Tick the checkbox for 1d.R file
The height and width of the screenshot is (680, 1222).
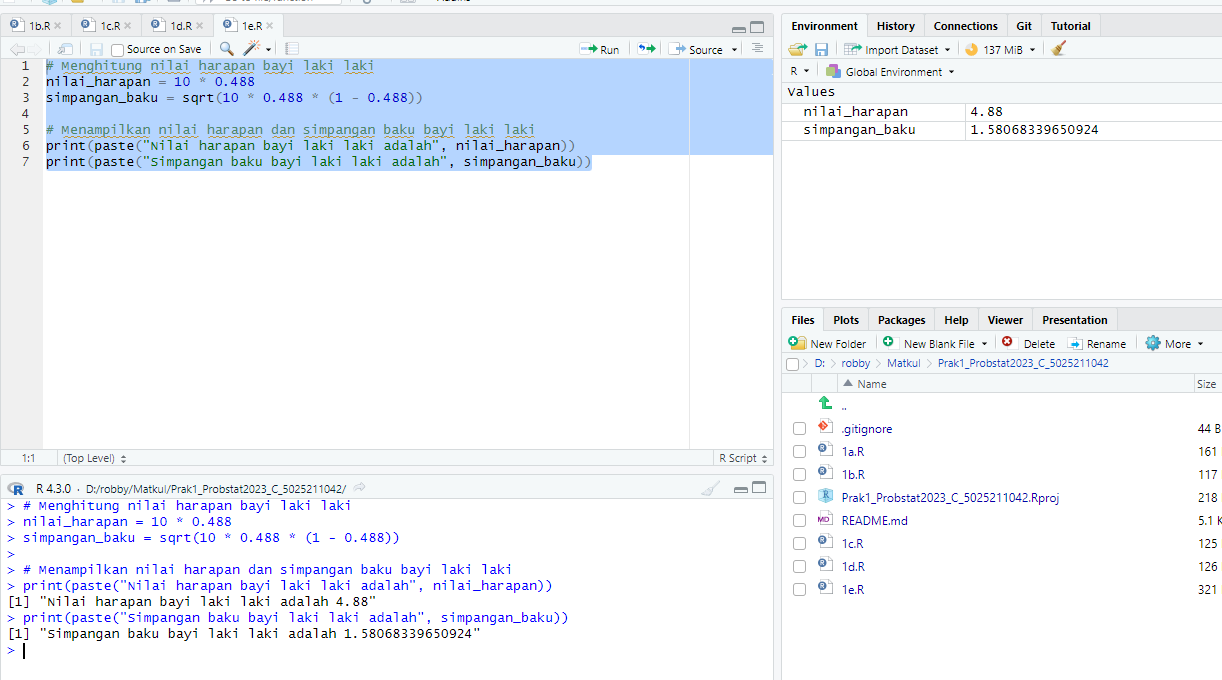(799, 567)
